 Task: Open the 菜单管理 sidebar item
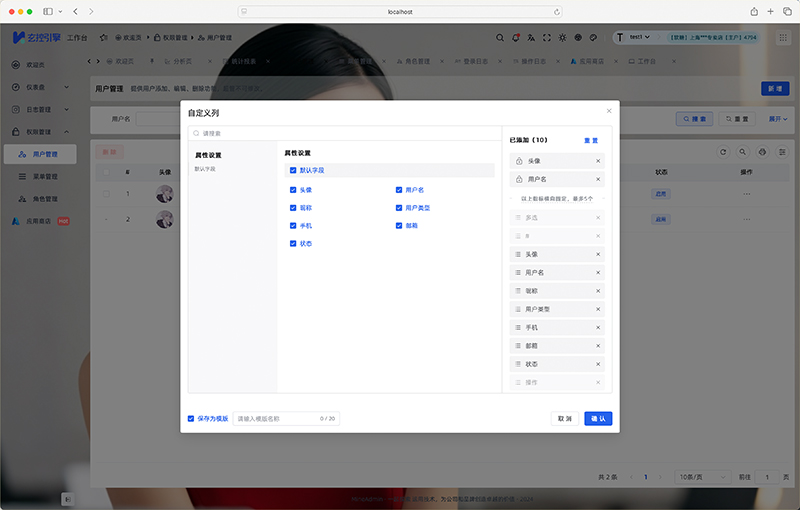[40, 176]
